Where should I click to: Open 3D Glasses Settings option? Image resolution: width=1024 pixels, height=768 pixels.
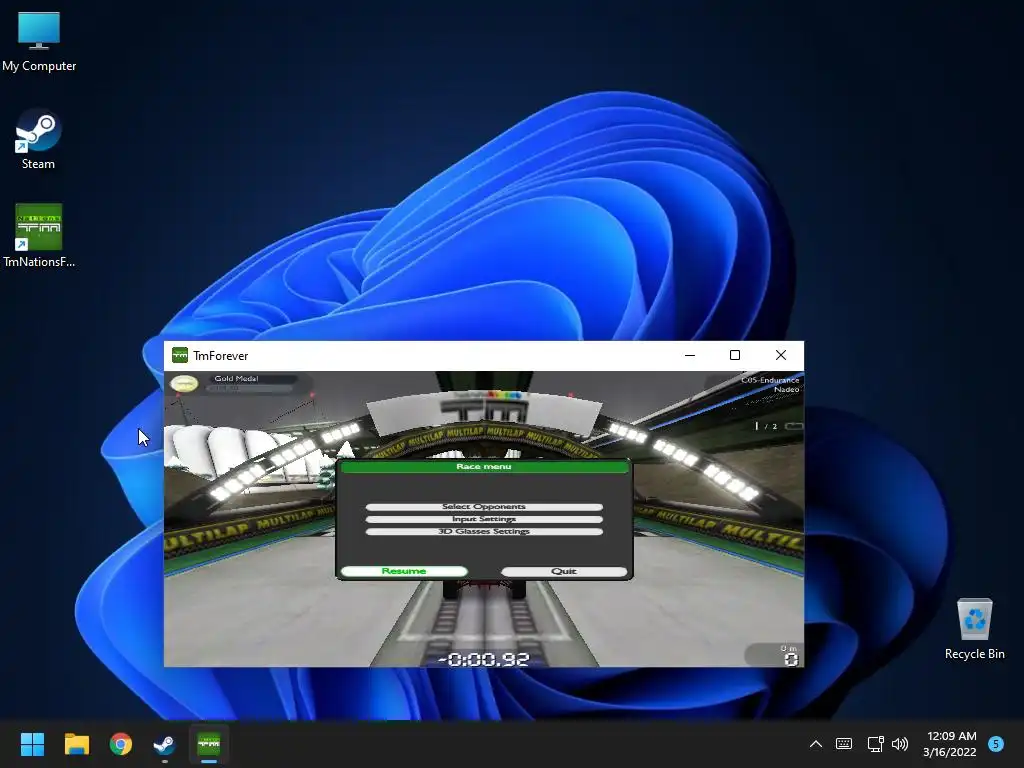pyautogui.click(x=484, y=532)
